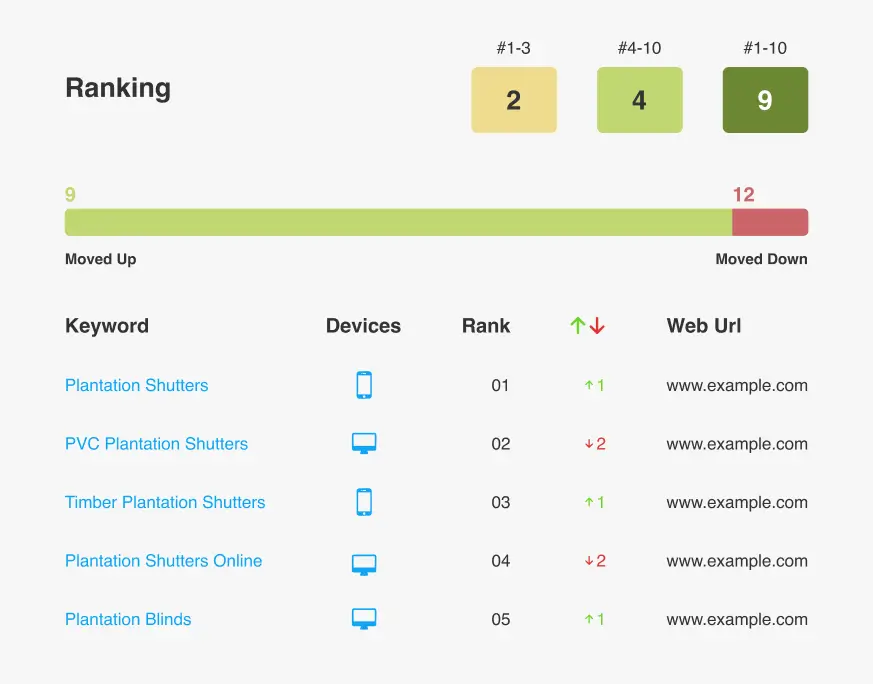Click rank value 02
This screenshot has width=873, height=684.
(501, 444)
